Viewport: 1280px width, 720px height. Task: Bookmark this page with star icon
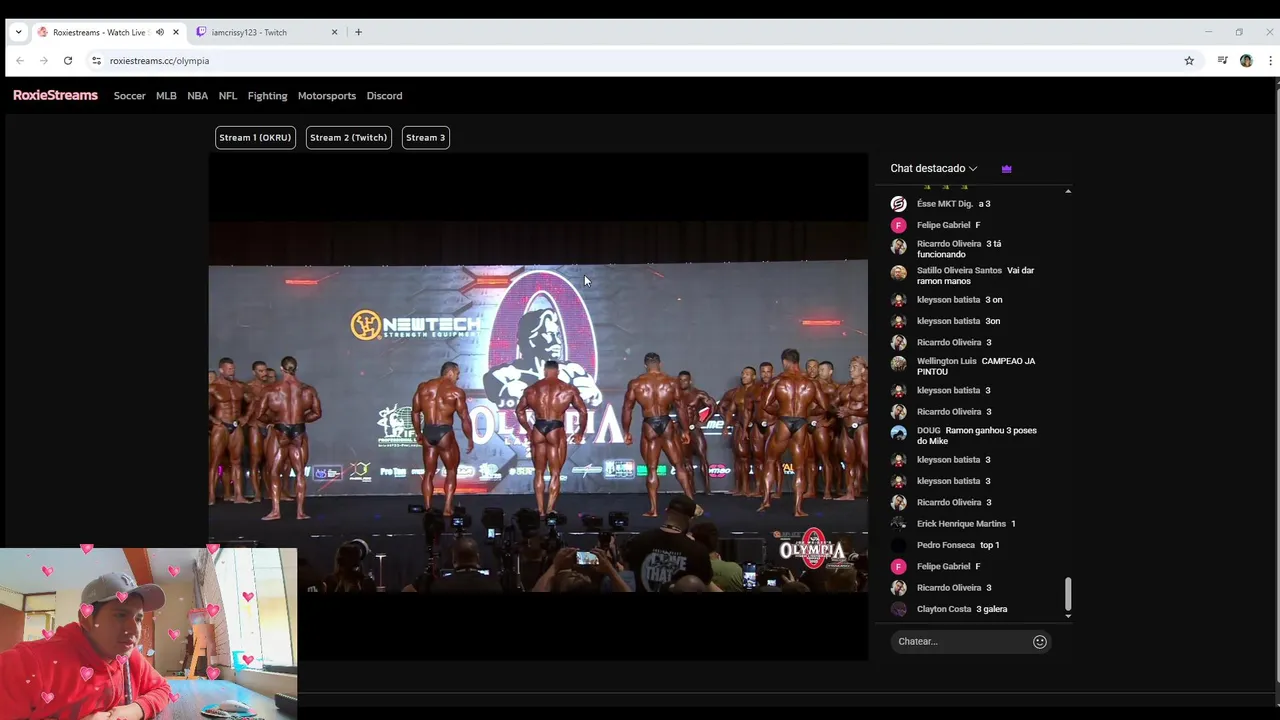1189,61
